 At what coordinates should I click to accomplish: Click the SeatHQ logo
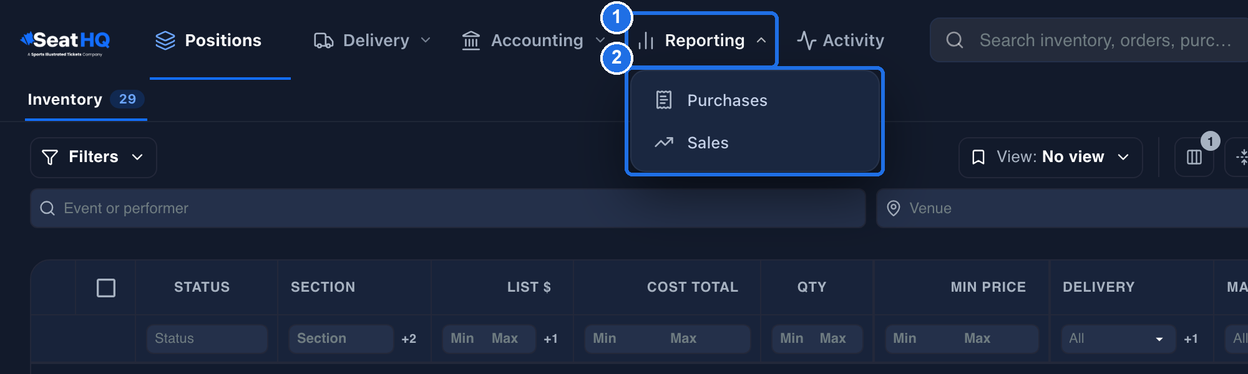(65, 41)
